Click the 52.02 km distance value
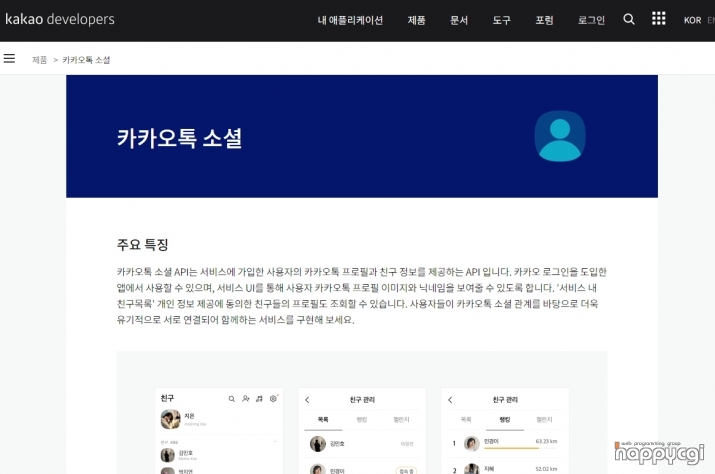The width and height of the screenshot is (715, 474). (x=546, y=469)
